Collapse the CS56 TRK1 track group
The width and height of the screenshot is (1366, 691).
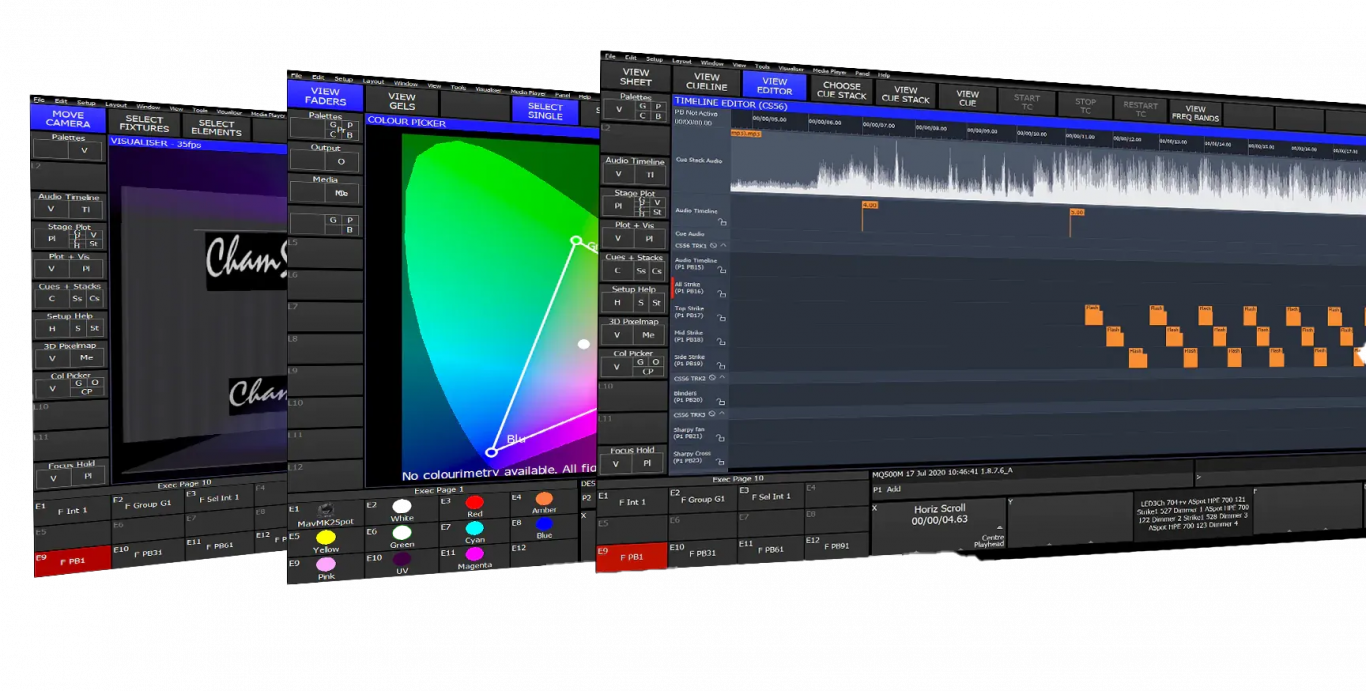tap(724, 245)
